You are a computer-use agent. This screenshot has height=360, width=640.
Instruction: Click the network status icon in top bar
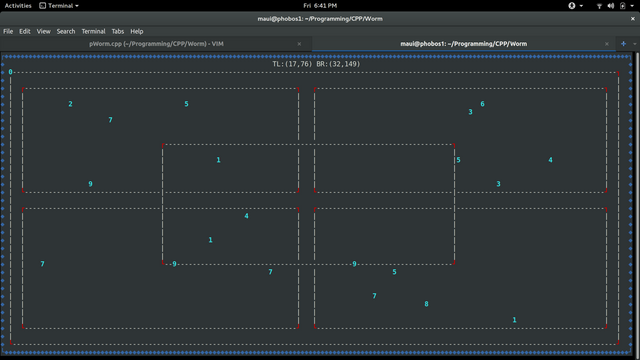[x=599, y=6]
